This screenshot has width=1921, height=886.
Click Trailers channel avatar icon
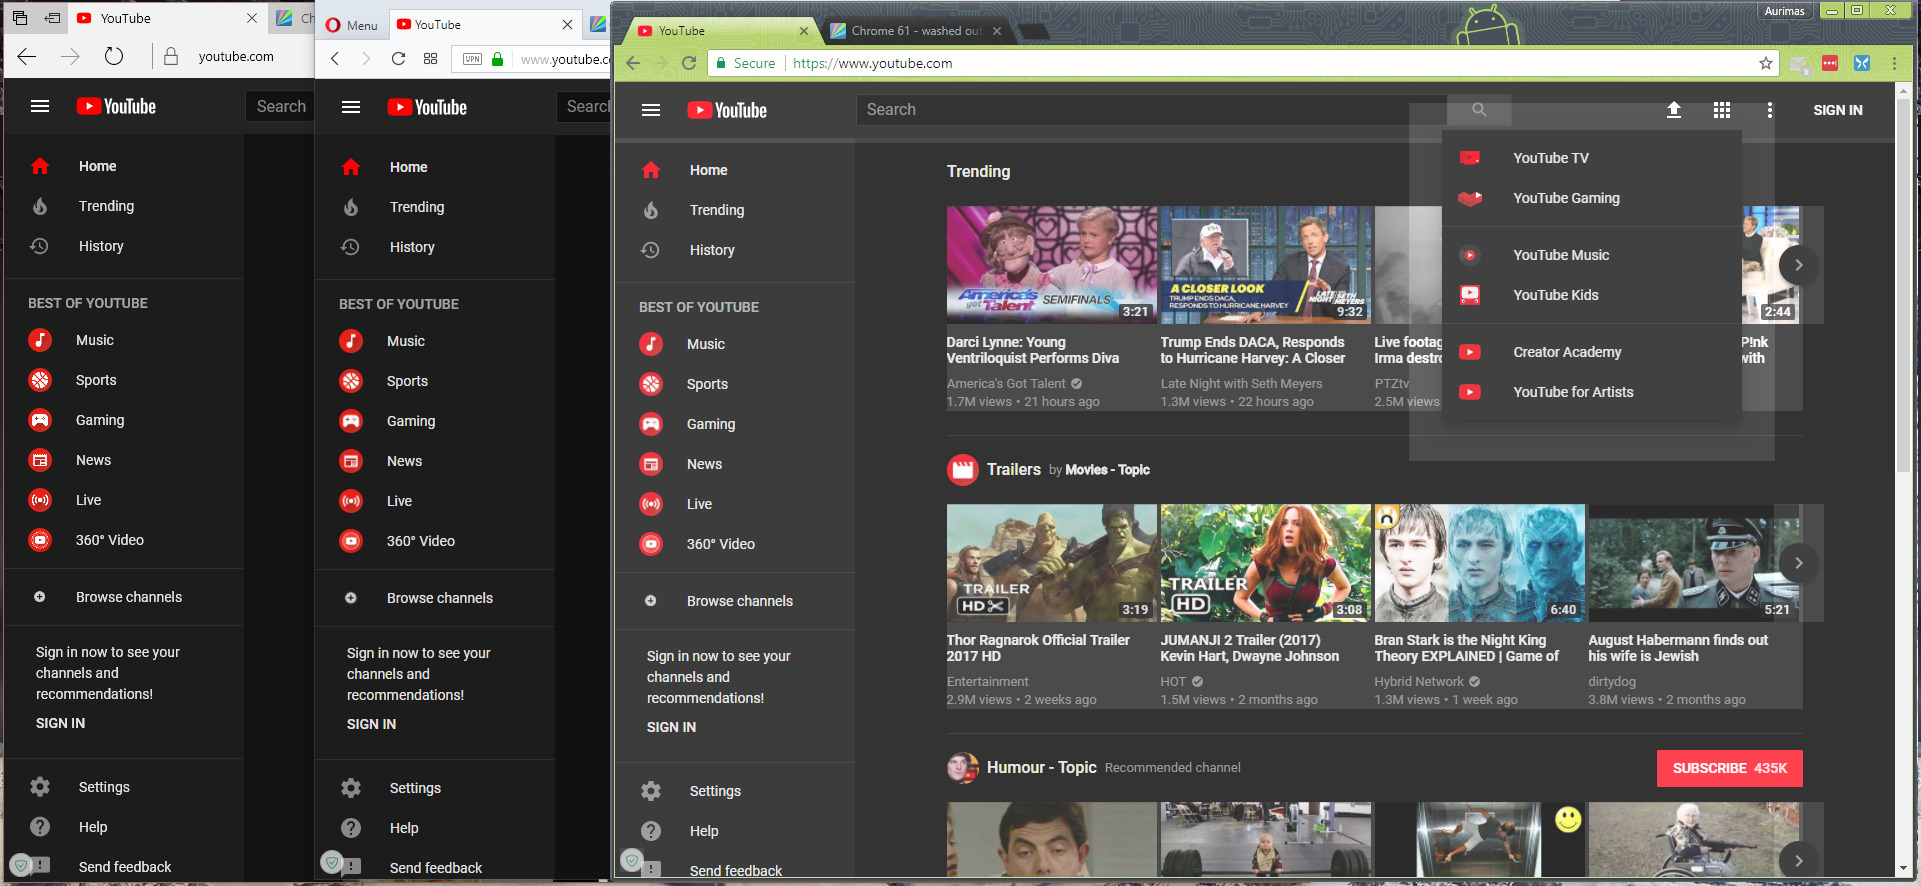963,470
